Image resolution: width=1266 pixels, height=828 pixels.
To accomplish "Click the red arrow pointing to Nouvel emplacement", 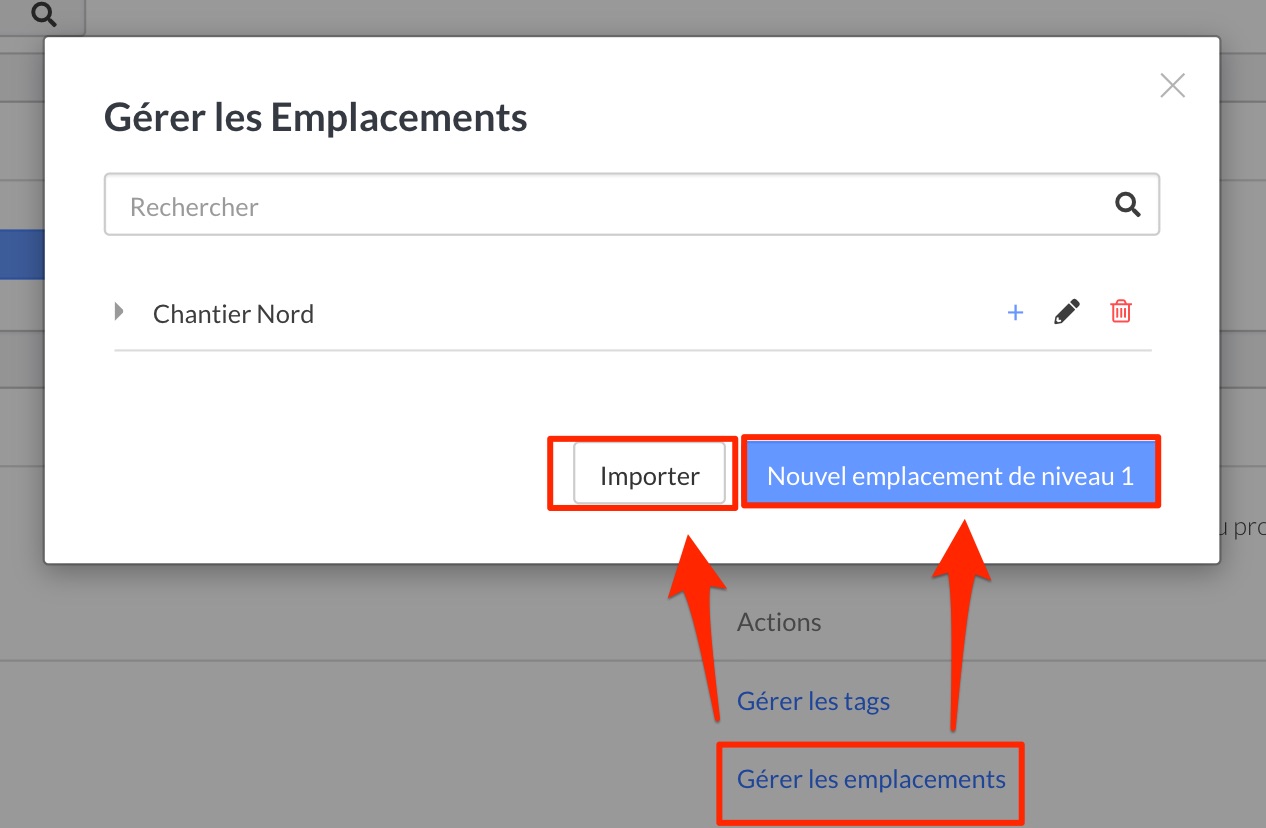I will tap(958, 620).
